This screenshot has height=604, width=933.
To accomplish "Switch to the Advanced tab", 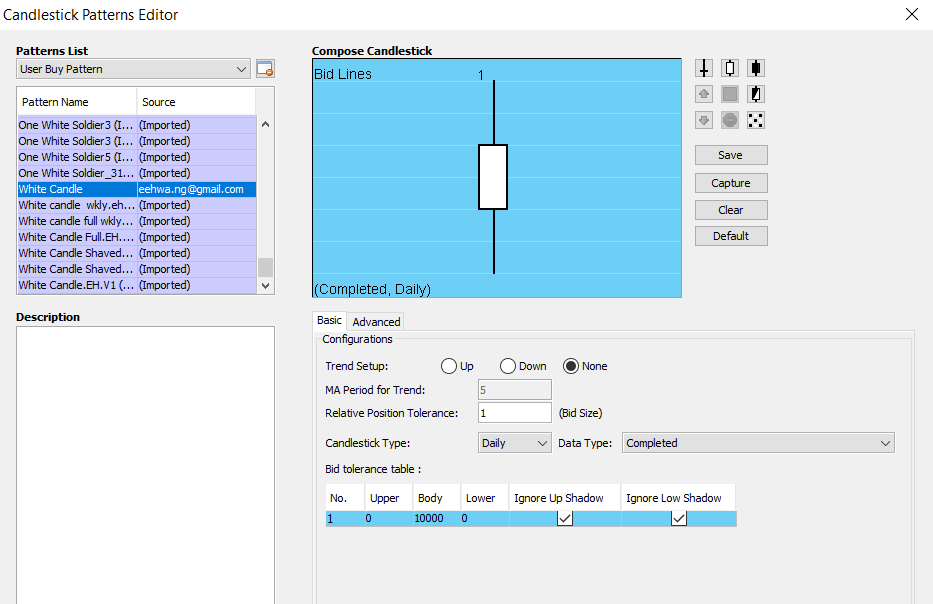I will 376,321.
